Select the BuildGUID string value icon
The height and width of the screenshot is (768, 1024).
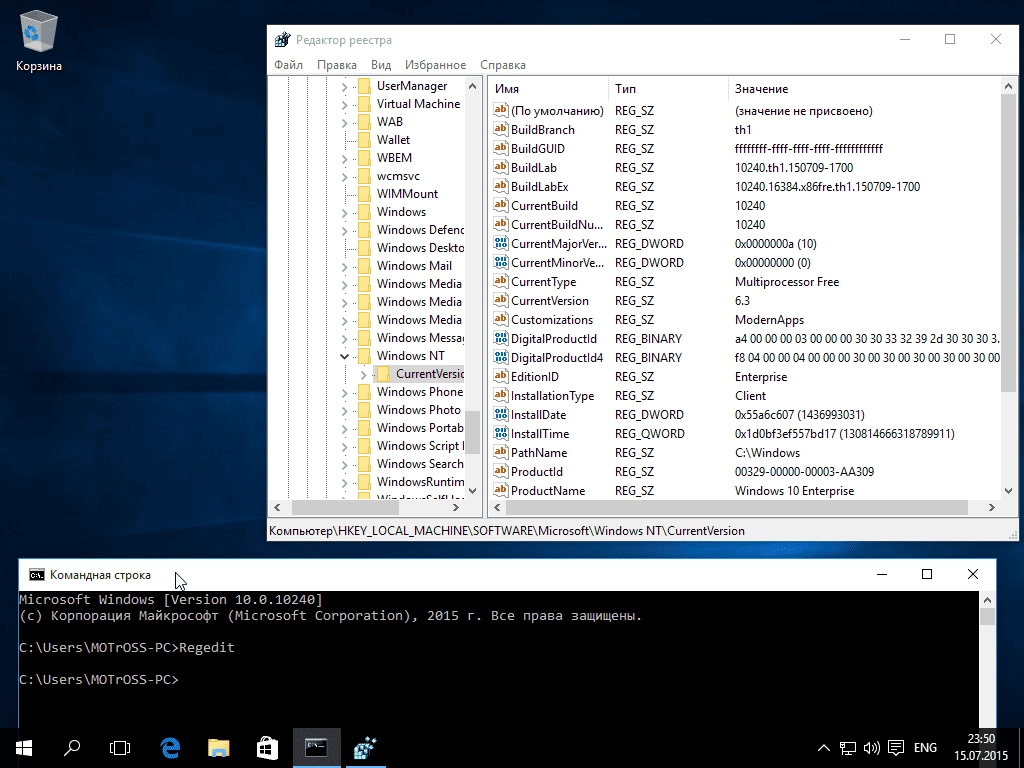click(501, 148)
